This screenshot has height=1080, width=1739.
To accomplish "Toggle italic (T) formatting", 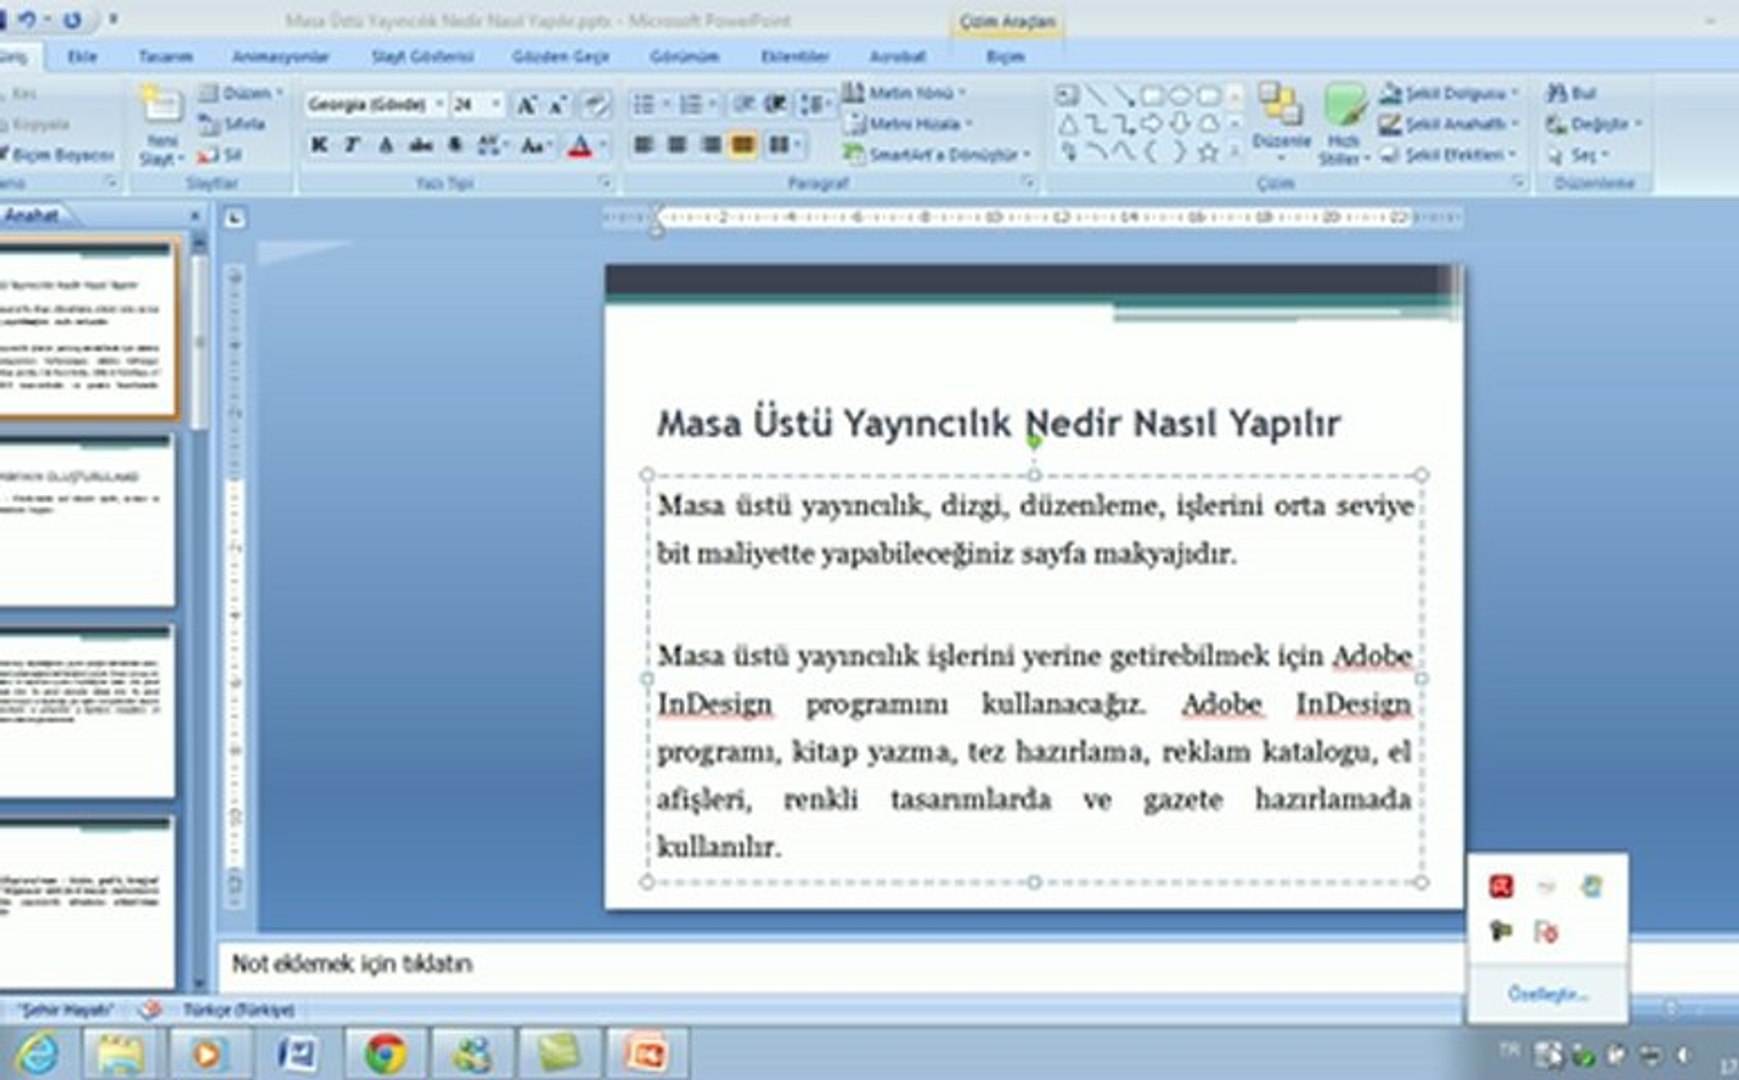I will point(352,146).
